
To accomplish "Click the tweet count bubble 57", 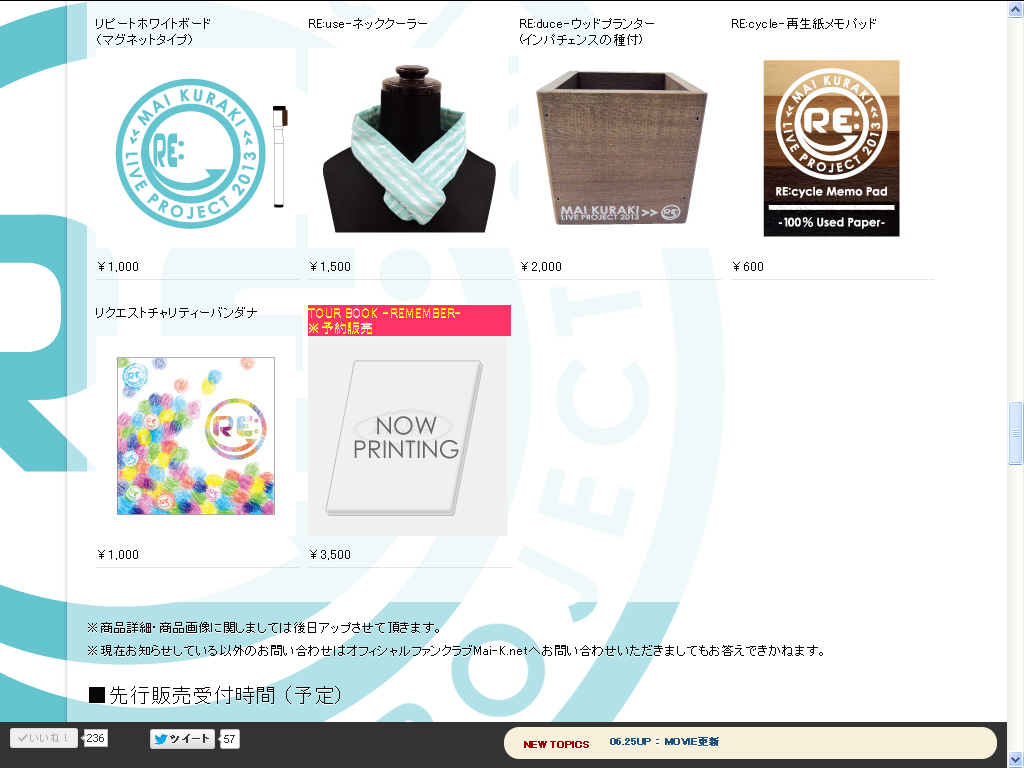I will (229, 739).
